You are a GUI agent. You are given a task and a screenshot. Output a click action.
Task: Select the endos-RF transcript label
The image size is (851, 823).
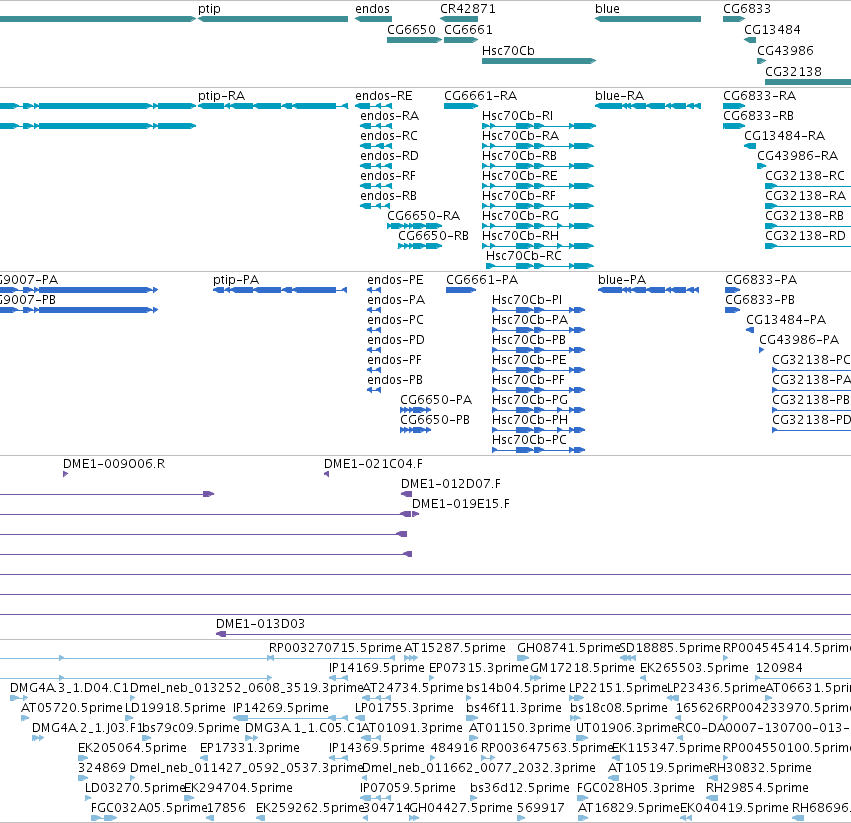tap(388, 176)
